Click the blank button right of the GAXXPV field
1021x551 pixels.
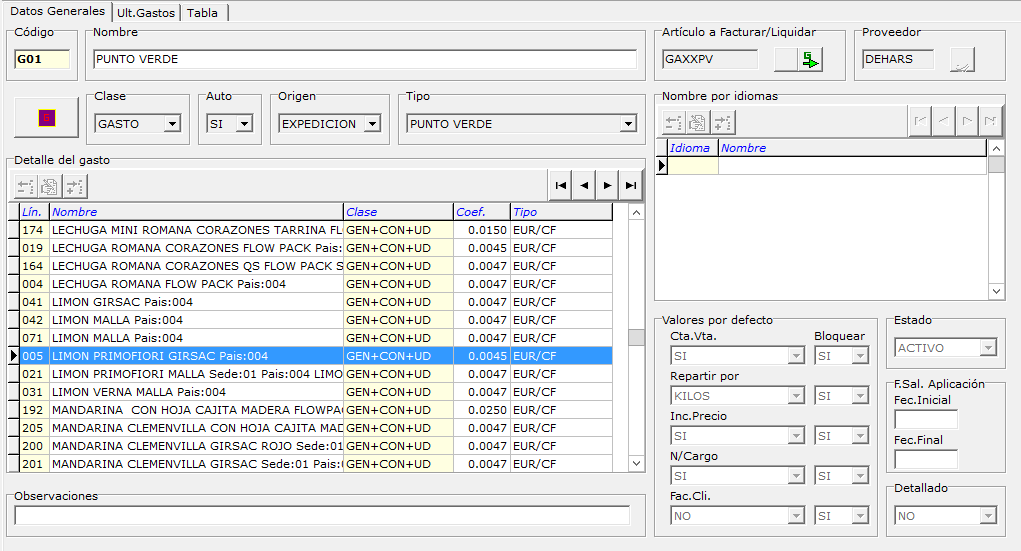(x=786, y=60)
